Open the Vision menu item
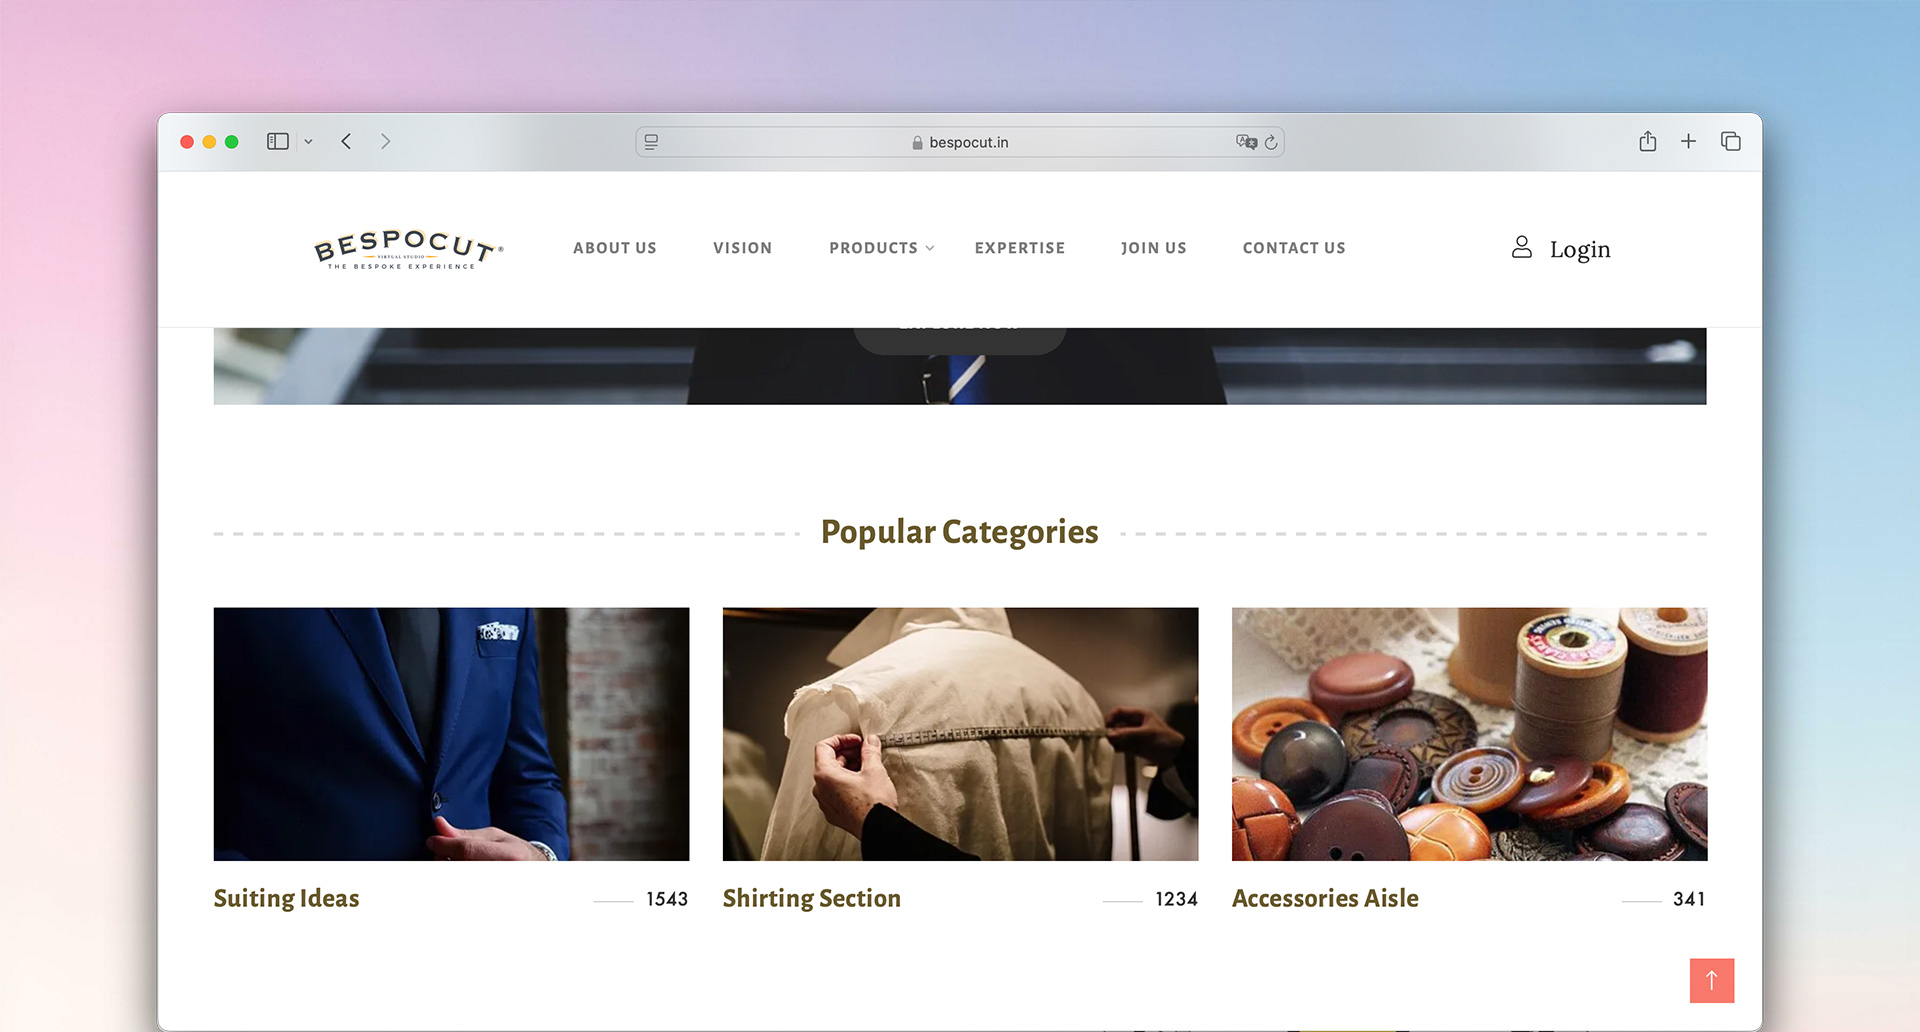The height and width of the screenshot is (1032, 1920). click(743, 248)
